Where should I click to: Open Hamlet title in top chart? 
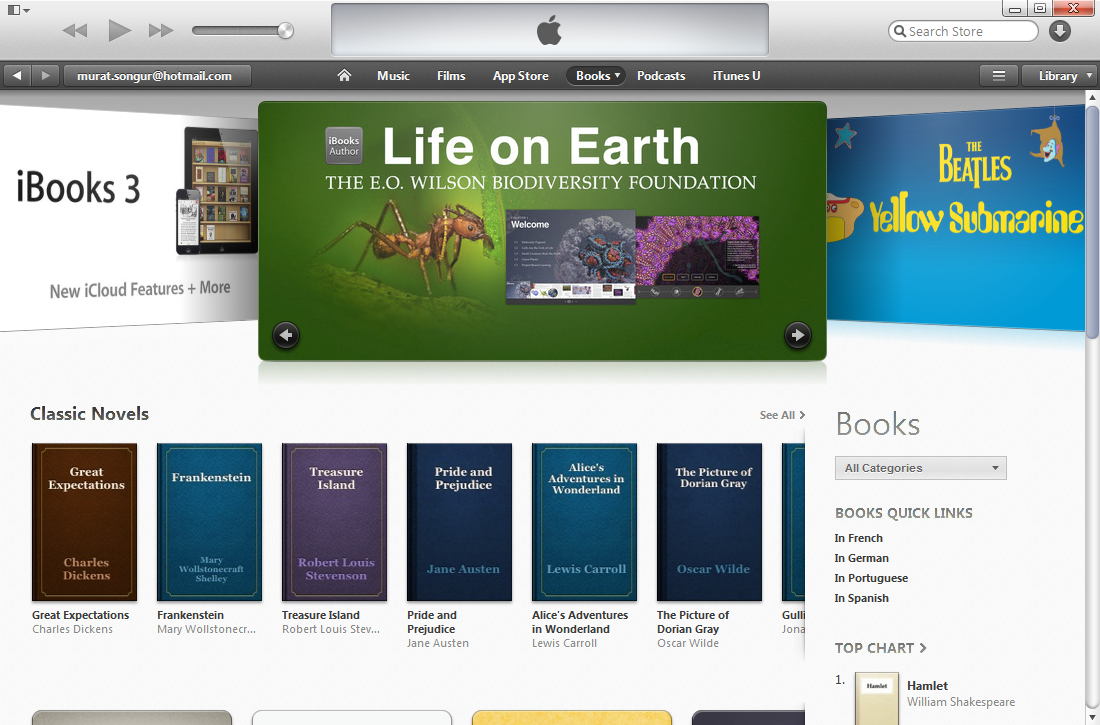pos(927,686)
